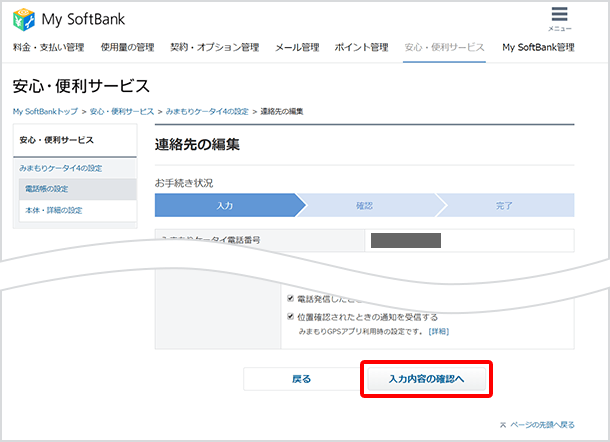Go to 安心・便利サービス breadcrumb link
Image resolution: width=610 pixels, height=442 pixels.
click(x=122, y=112)
